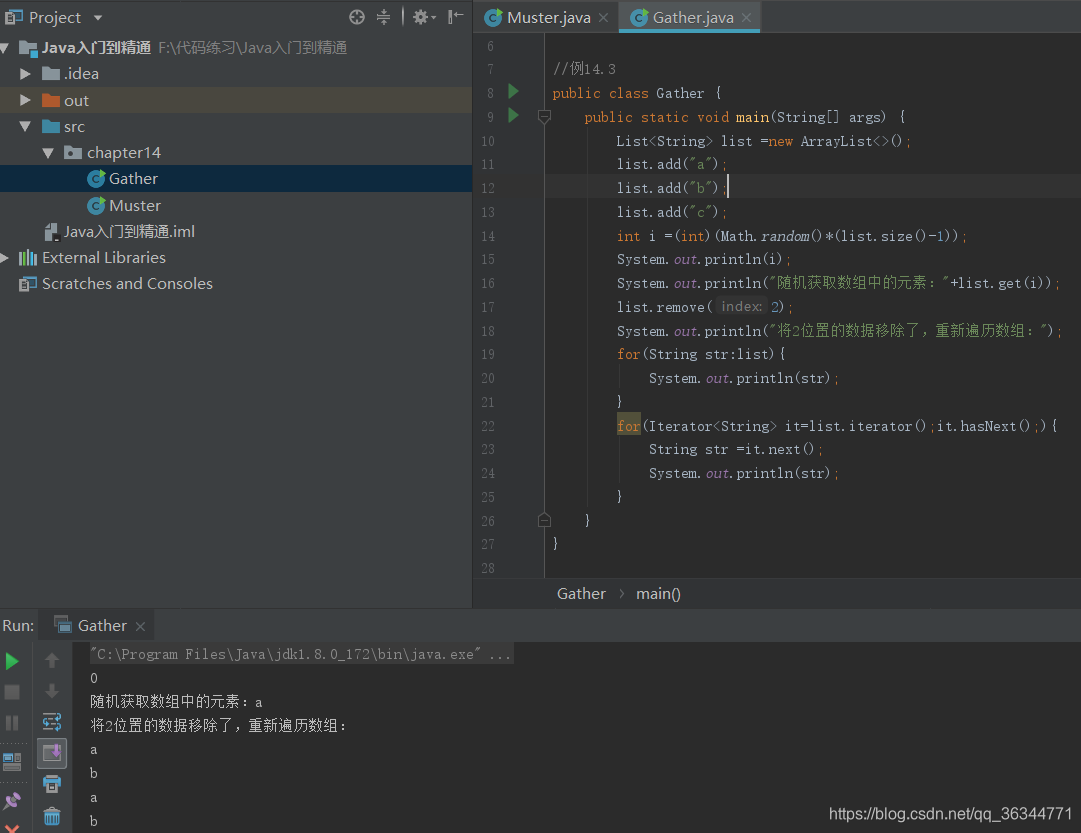Click the print console output icon

click(x=52, y=783)
